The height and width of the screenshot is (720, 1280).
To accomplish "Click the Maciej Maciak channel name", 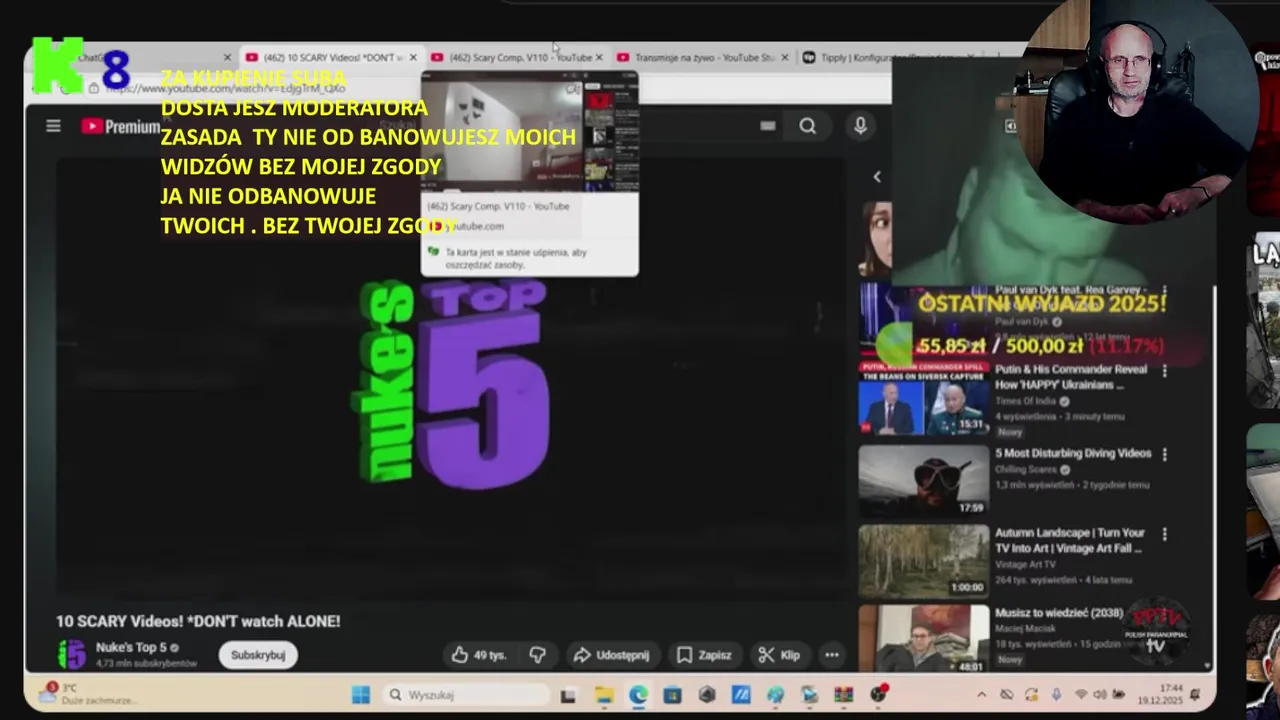I will pos(1025,629).
